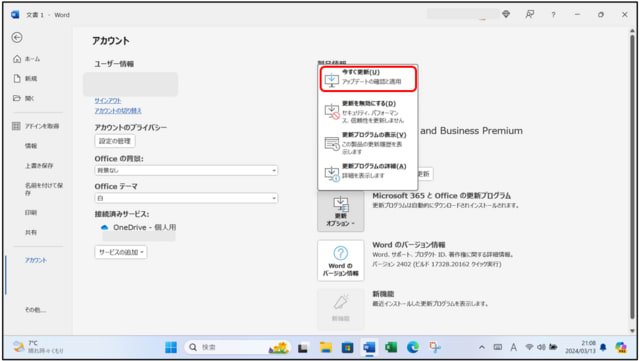Open the black task view icon in the taskbar
640x361 pixels.
[303, 348]
